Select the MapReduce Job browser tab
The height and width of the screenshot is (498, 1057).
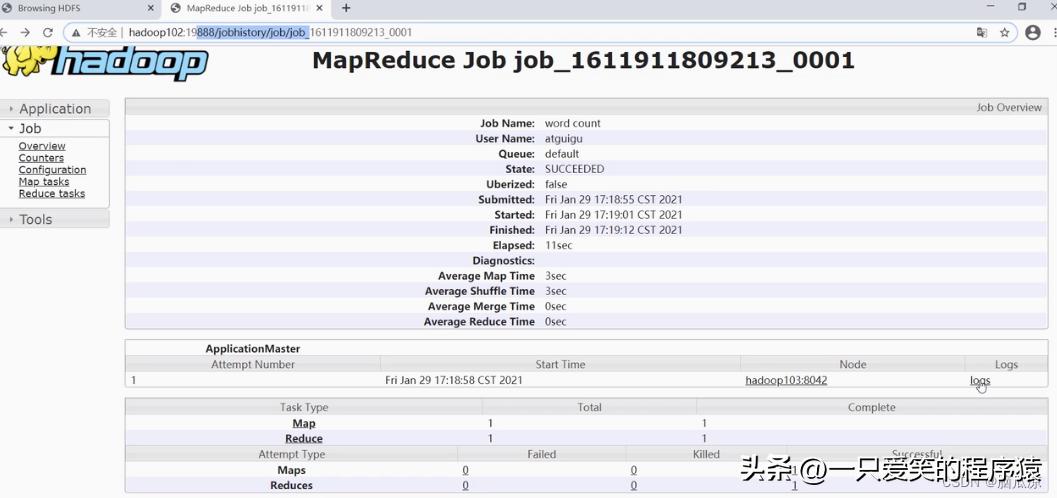pyautogui.click(x=247, y=8)
